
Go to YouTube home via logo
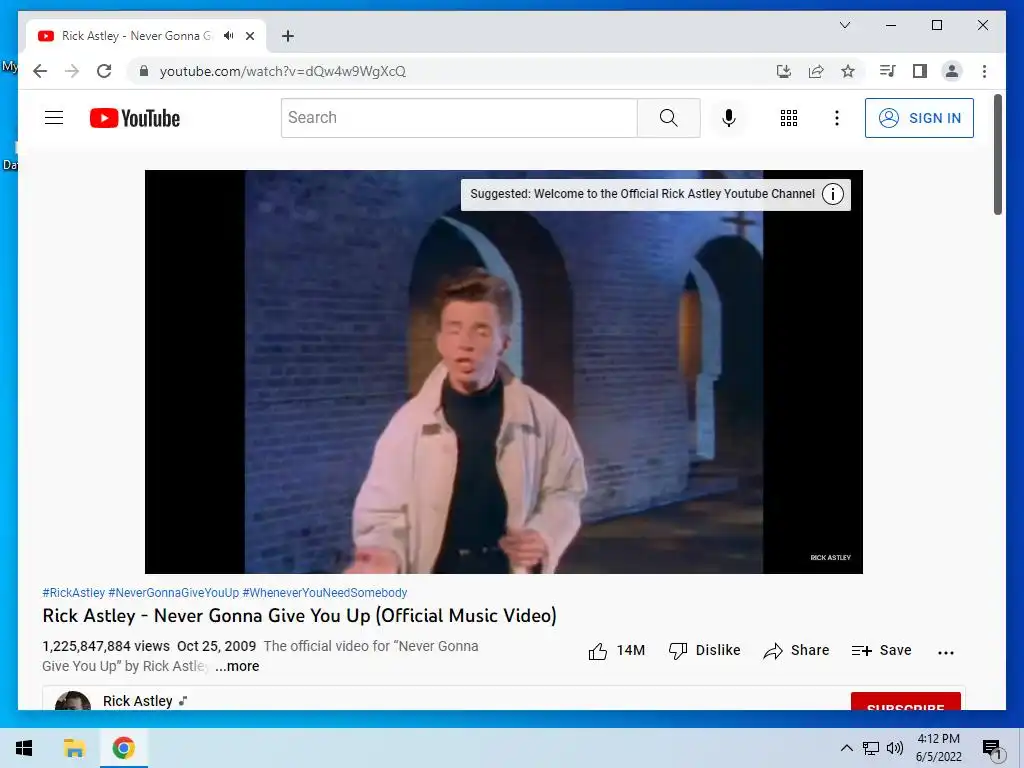pos(135,118)
